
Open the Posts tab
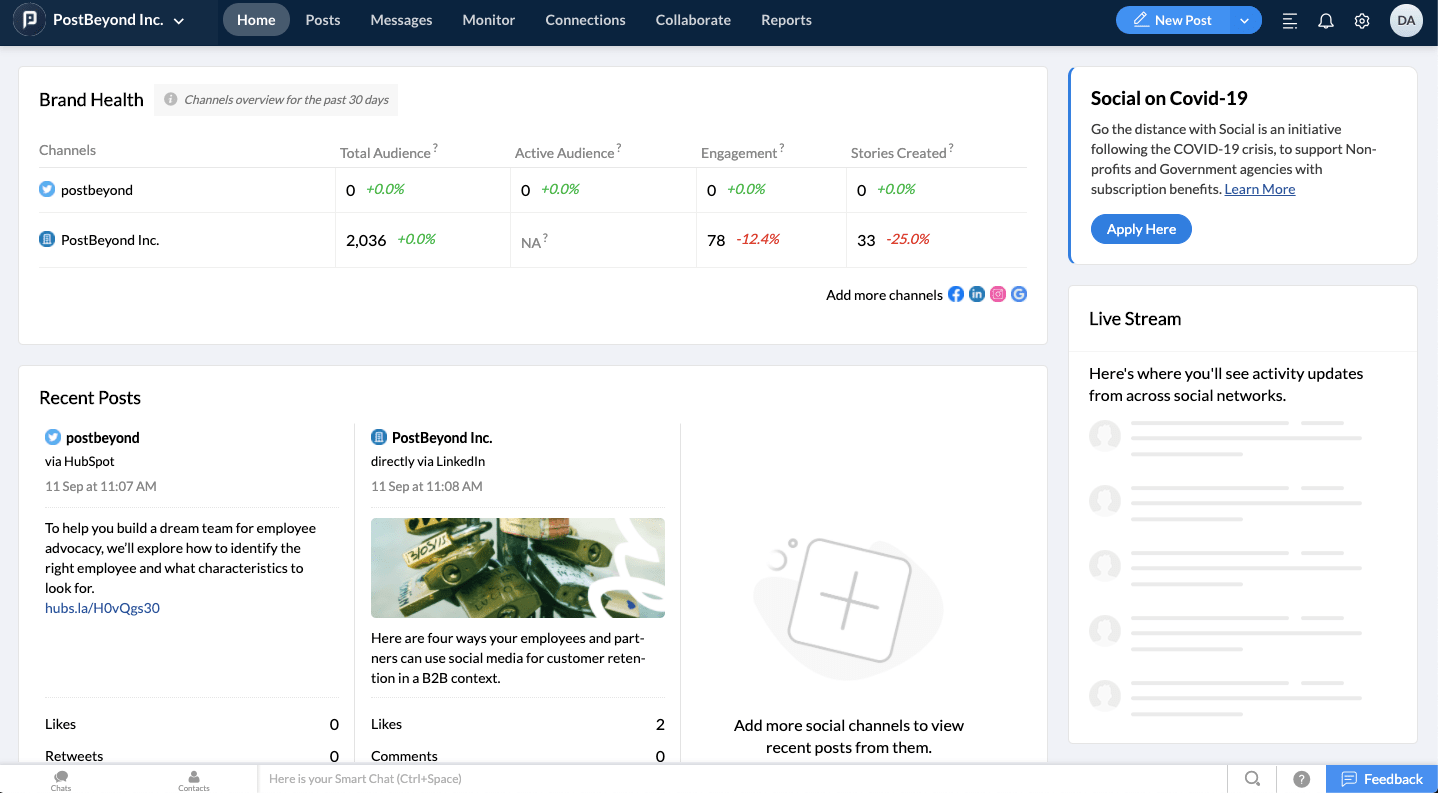point(322,20)
